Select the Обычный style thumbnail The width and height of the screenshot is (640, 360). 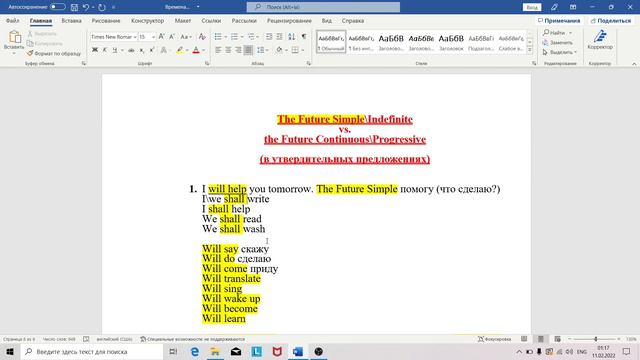click(x=331, y=42)
